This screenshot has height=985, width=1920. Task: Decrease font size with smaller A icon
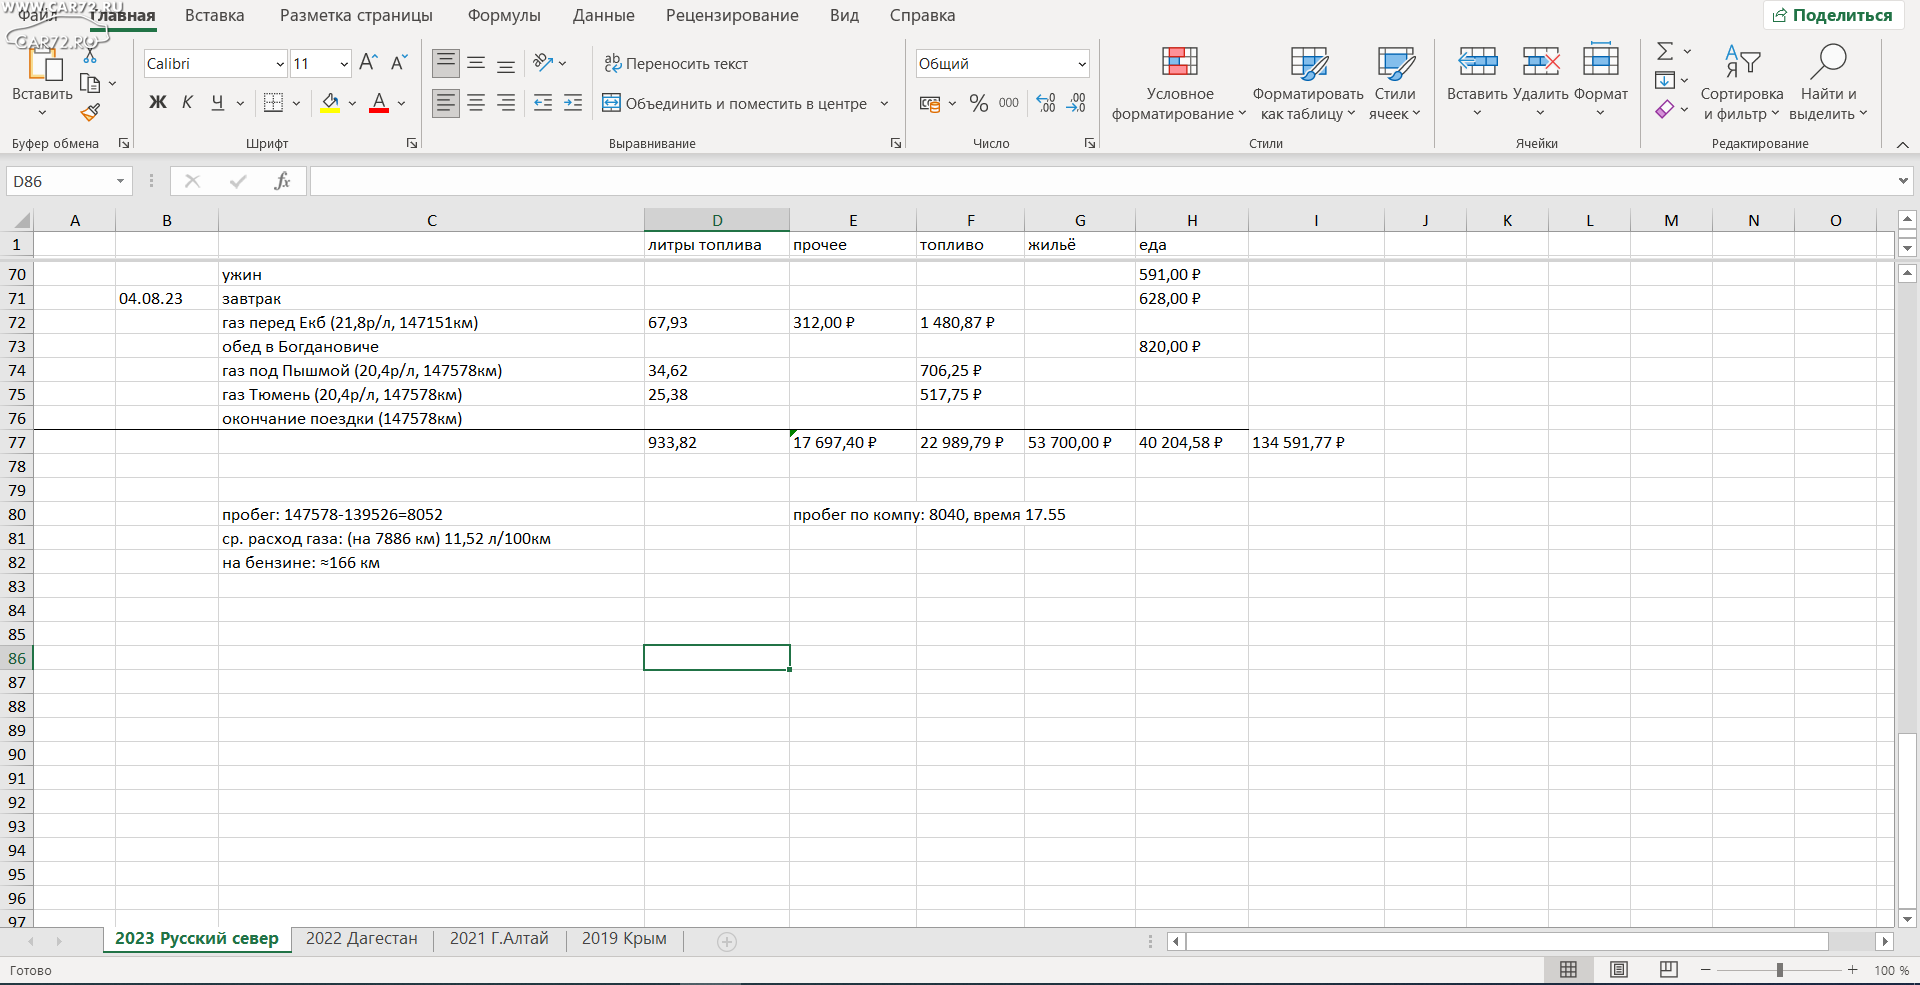click(399, 63)
